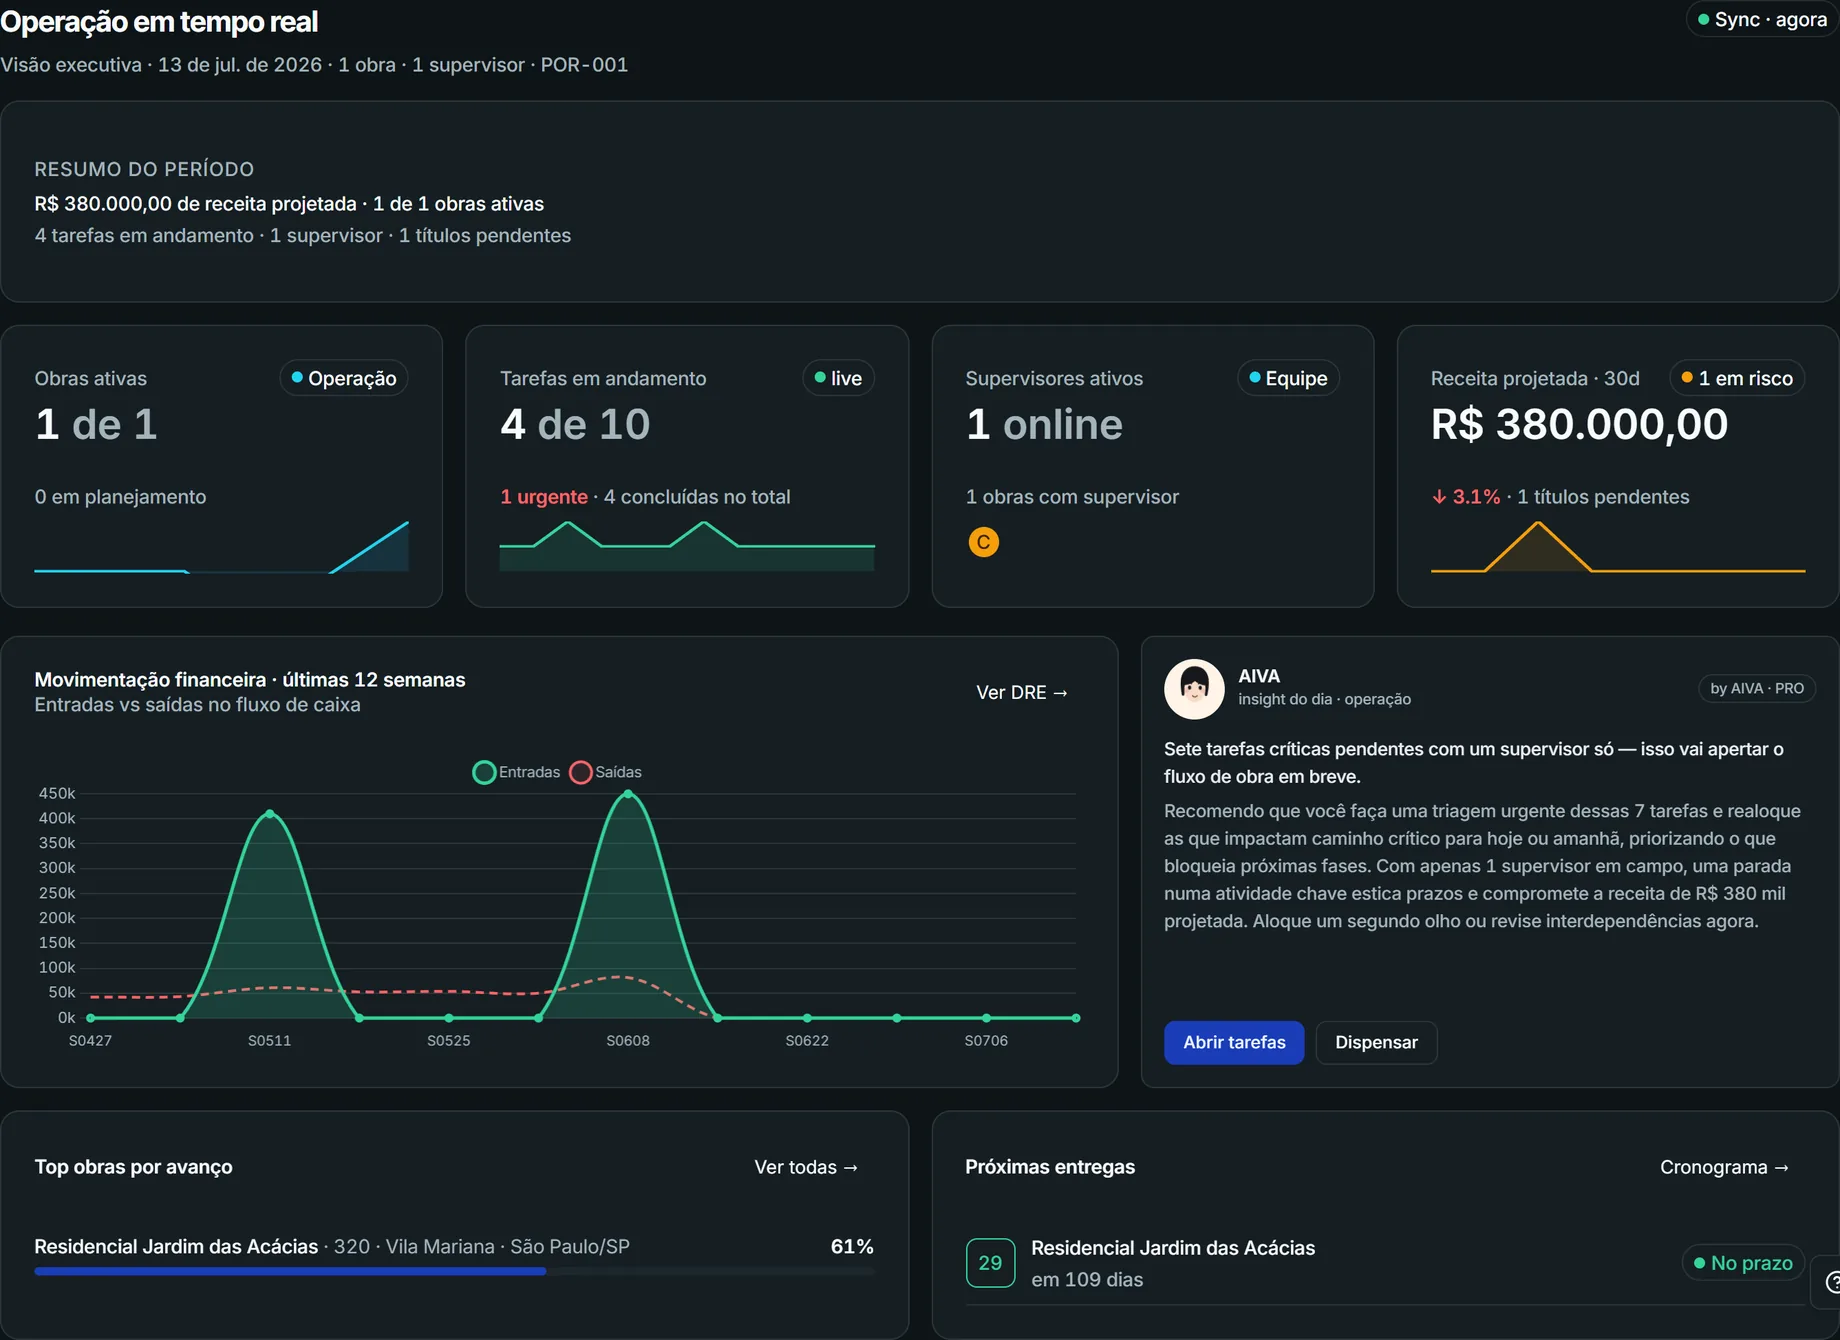The width and height of the screenshot is (1840, 1340).
Task: Click the 'R$ 380.000,00' large revenue value
Action: tap(1579, 425)
